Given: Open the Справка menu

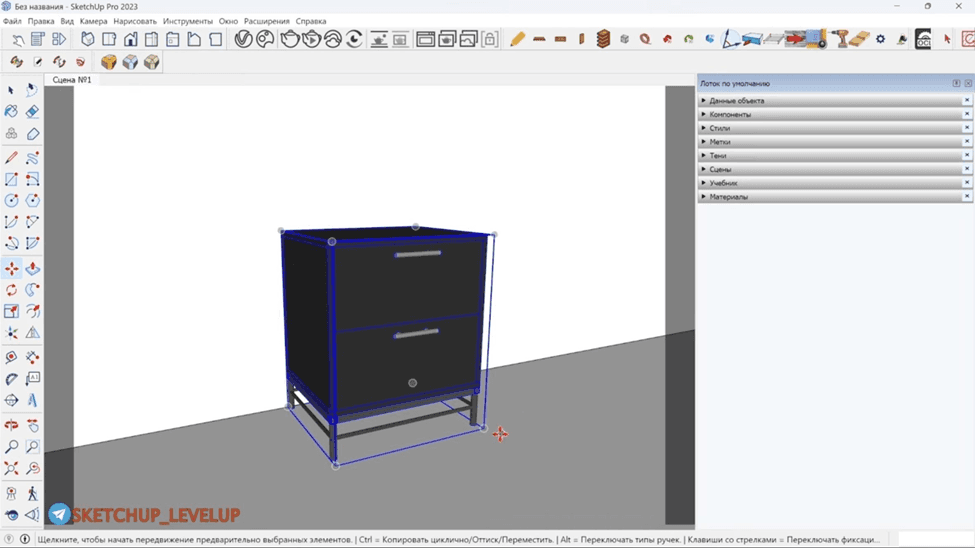Looking at the screenshot, I should [x=311, y=21].
